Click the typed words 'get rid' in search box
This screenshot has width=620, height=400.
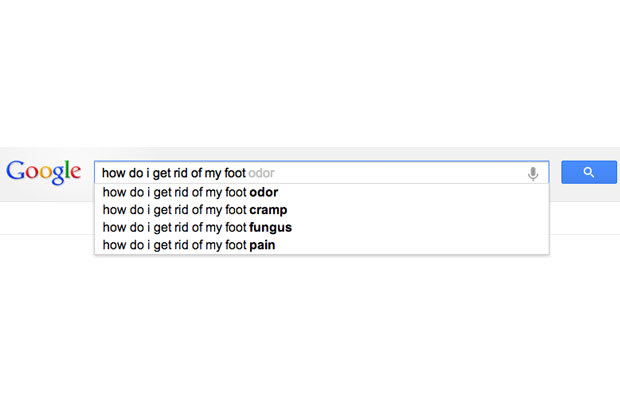coord(170,173)
